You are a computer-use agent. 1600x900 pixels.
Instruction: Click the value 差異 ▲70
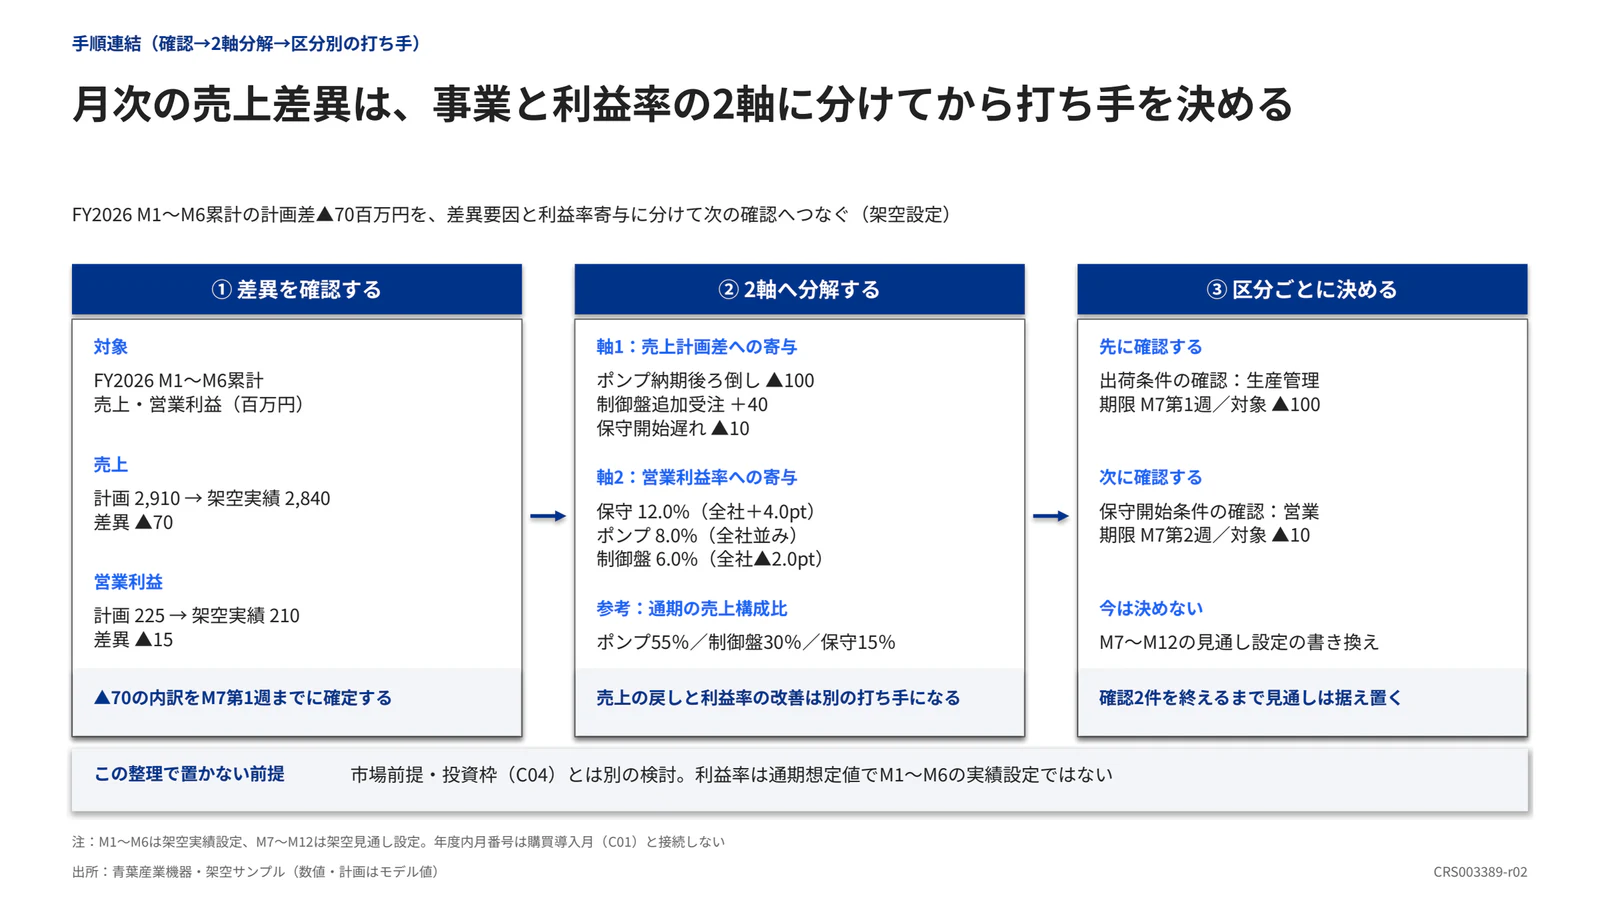[x=134, y=522]
